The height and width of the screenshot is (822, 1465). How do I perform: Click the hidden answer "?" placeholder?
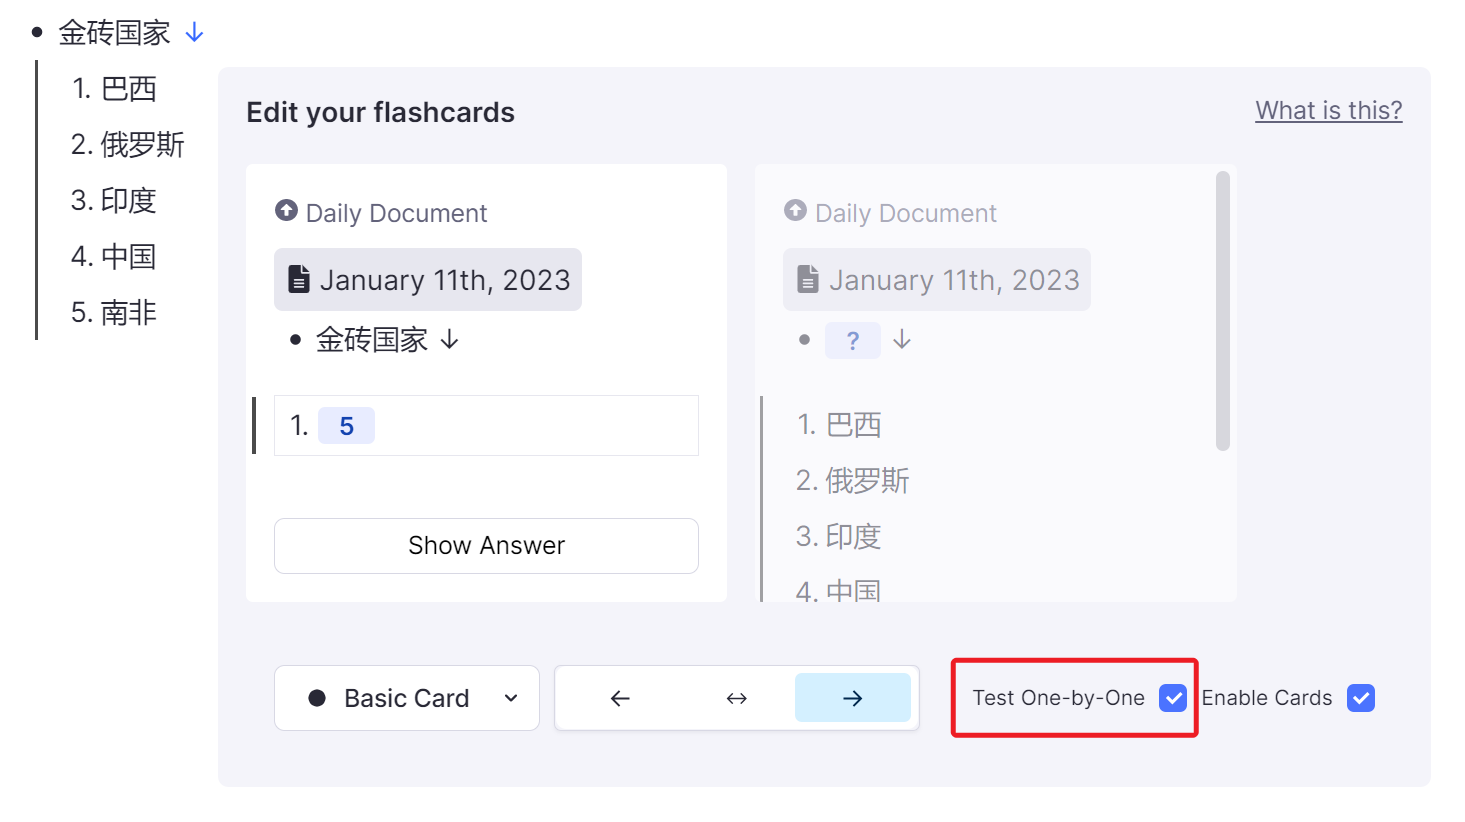(x=852, y=341)
